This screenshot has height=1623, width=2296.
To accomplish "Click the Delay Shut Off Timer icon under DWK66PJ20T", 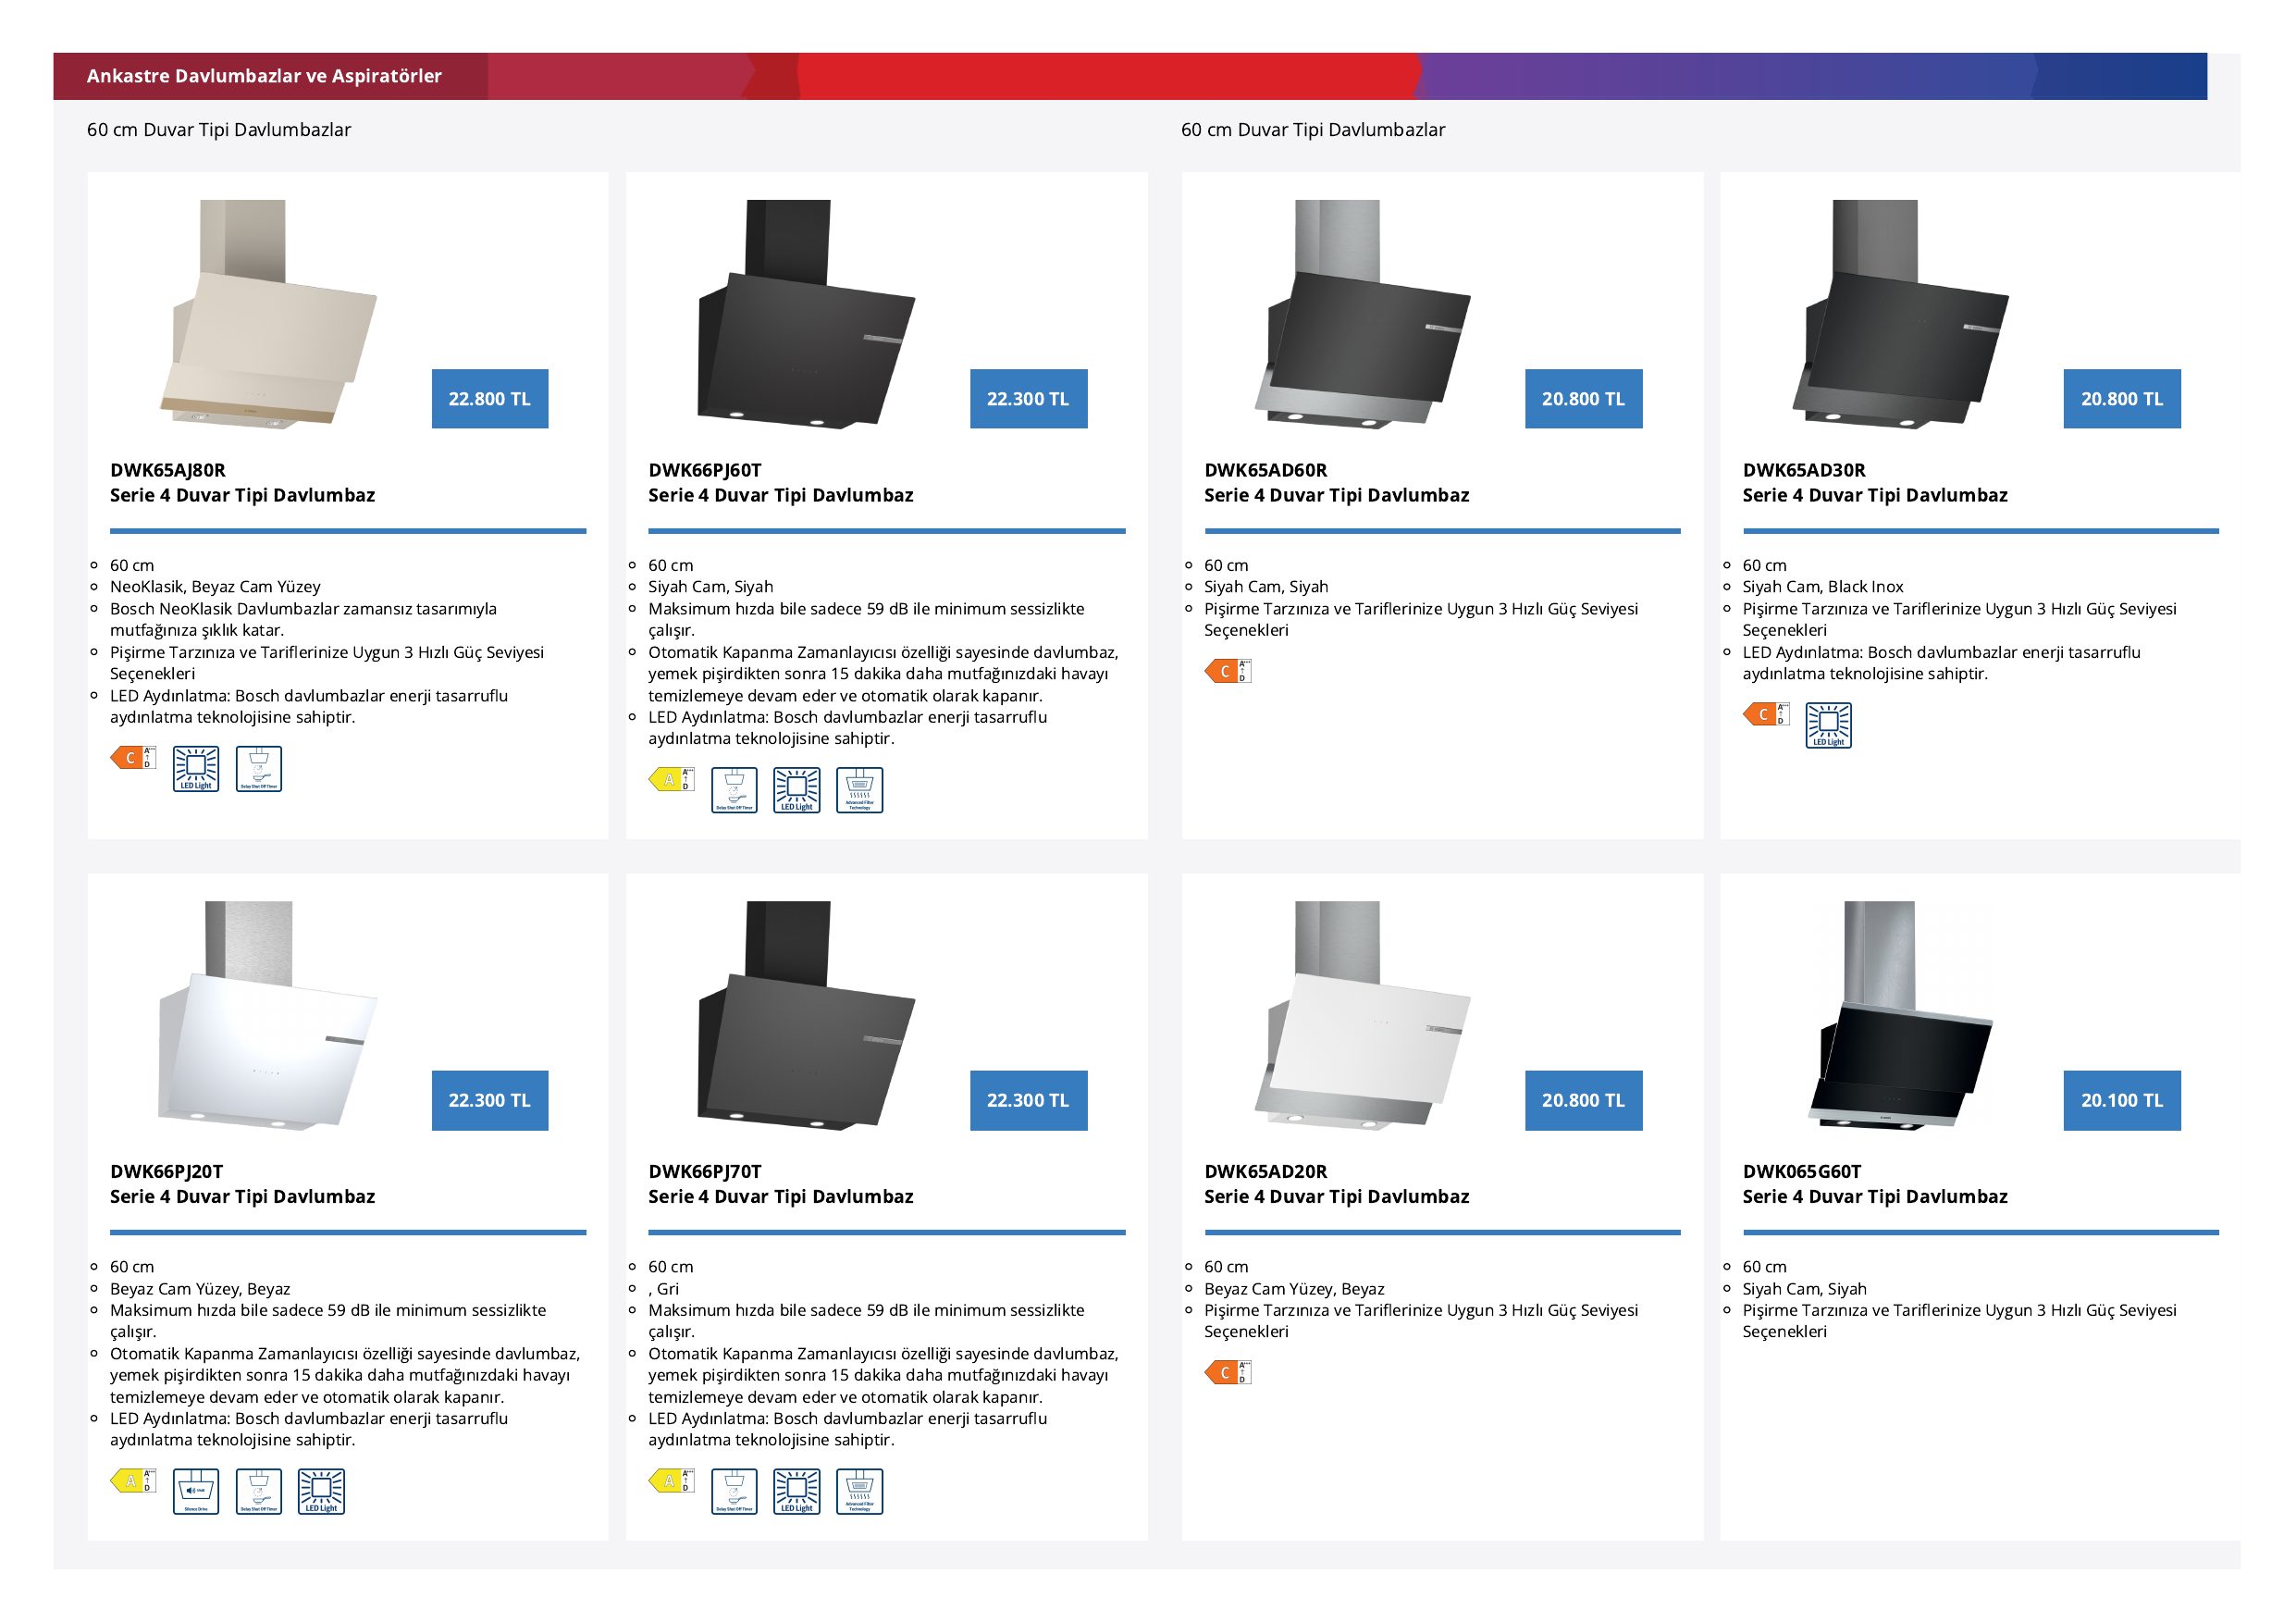I will tap(259, 1492).
